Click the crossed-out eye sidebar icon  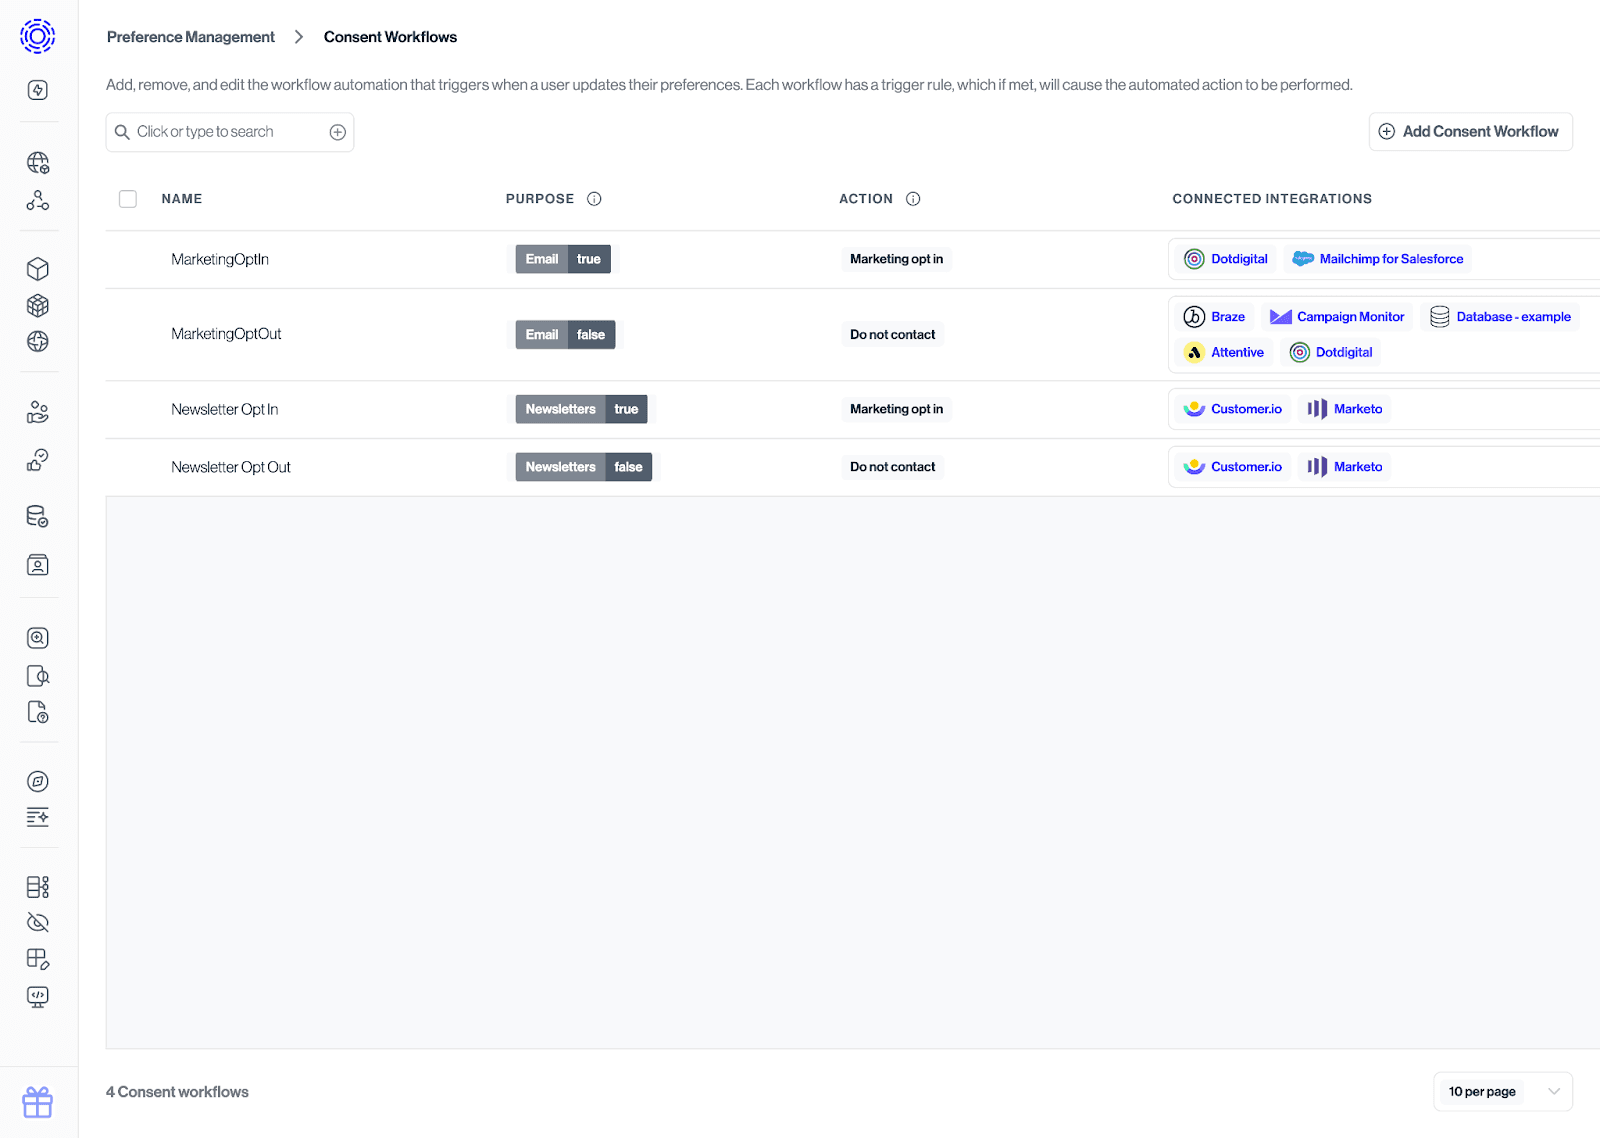[x=37, y=922]
